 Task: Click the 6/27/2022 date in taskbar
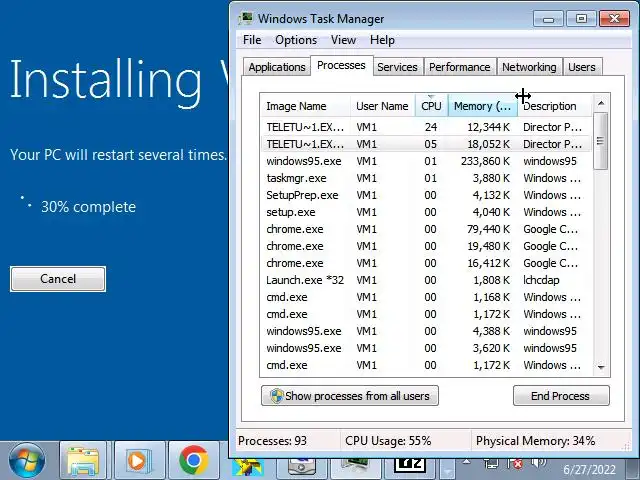pos(589,469)
